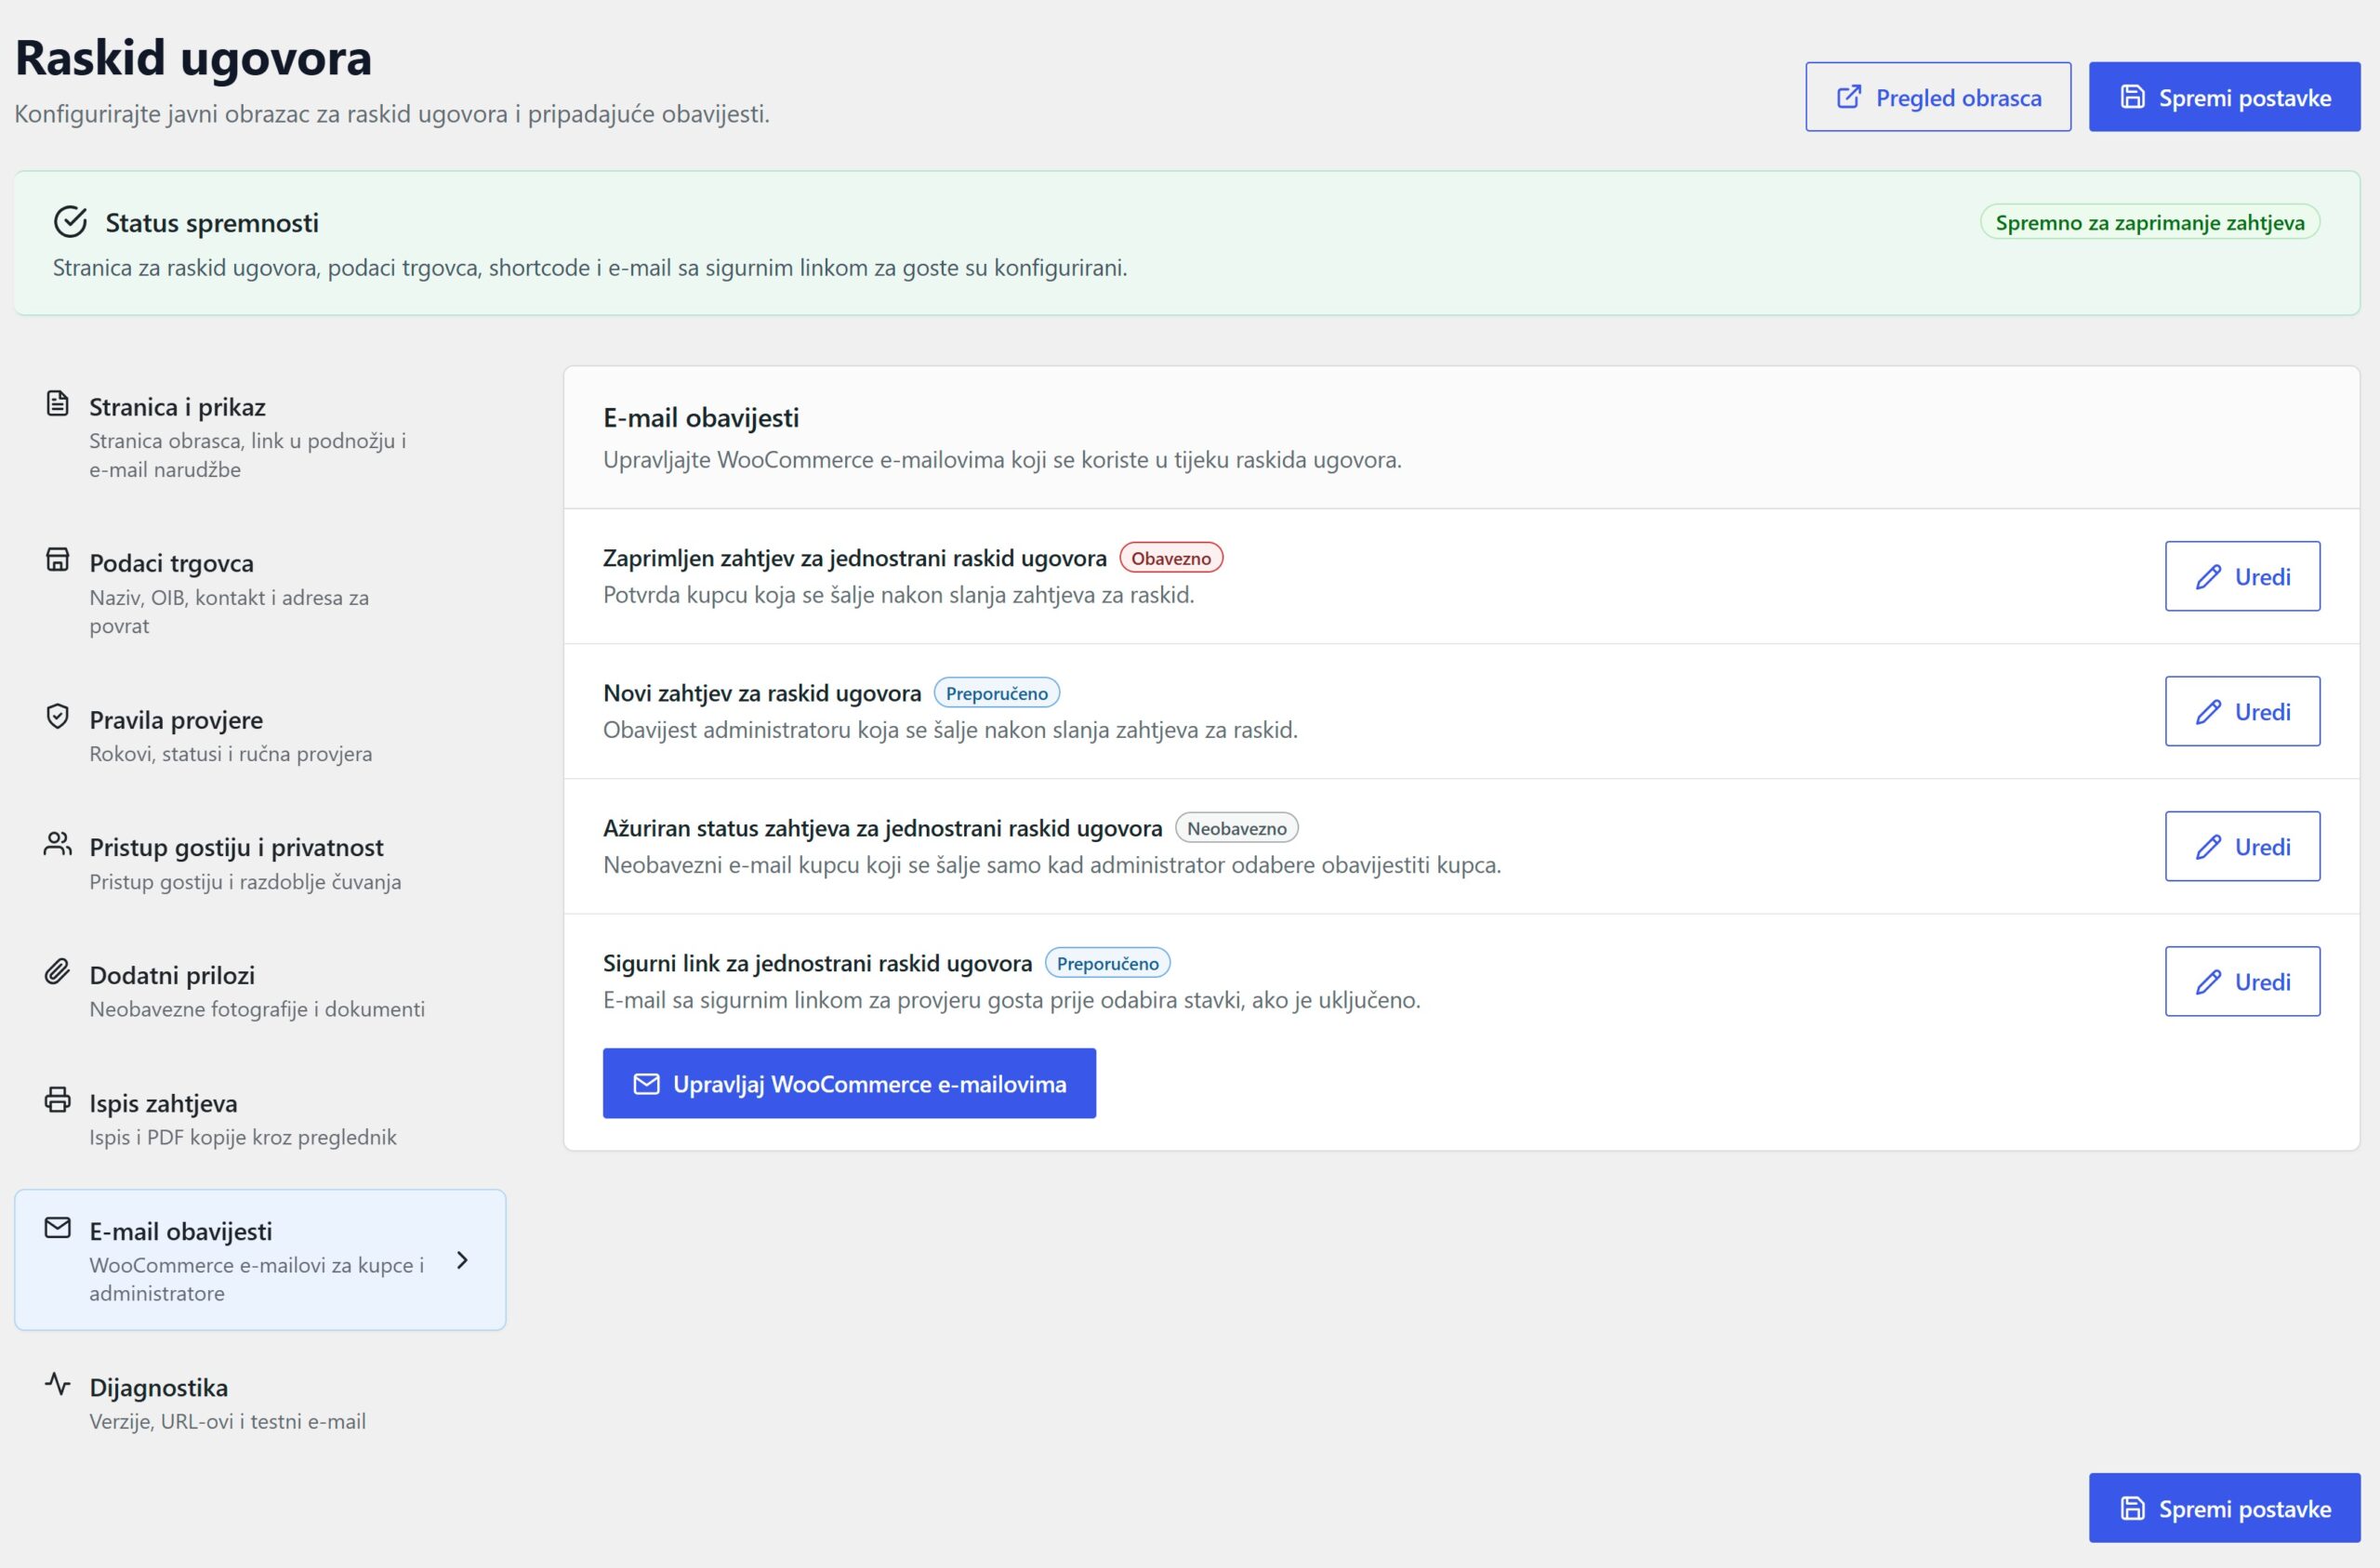The height and width of the screenshot is (1568, 2380).
Task: Save settings with the top Spremi postavke button
Action: [x=2224, y=97]
